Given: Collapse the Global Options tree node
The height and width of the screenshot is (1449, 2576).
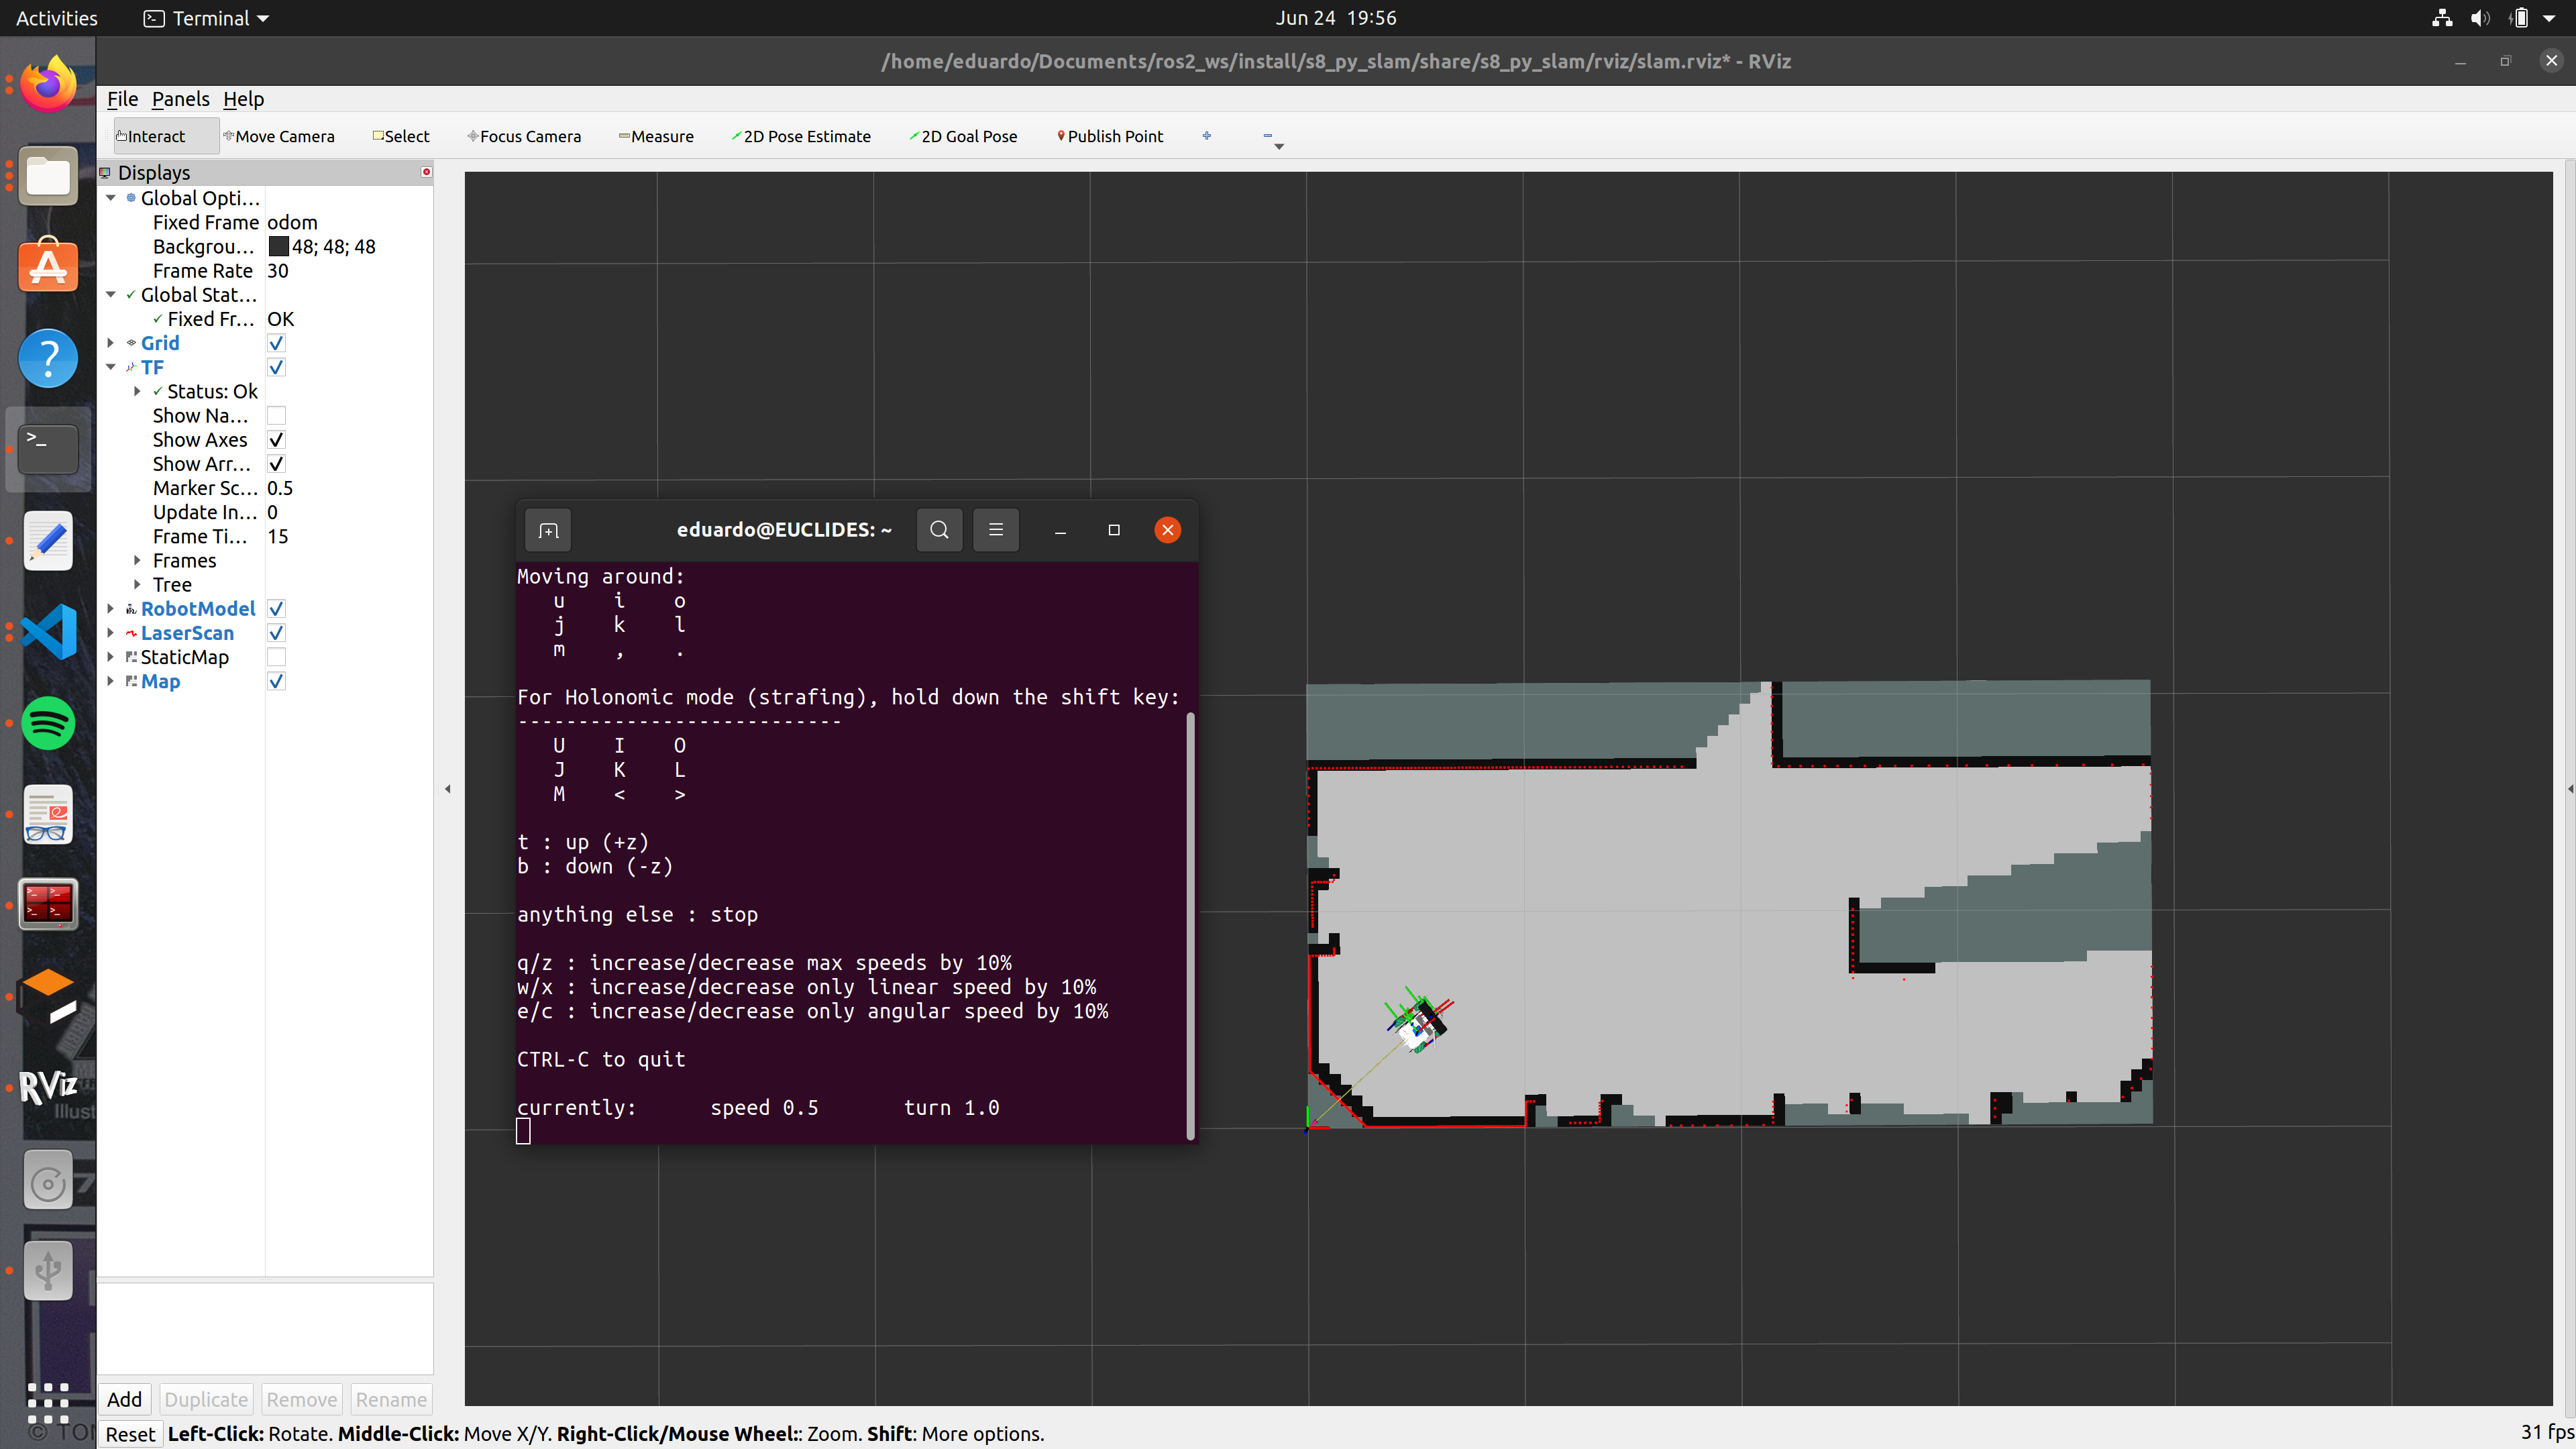Looking at the screenshot, I should [x=111, y=198].
